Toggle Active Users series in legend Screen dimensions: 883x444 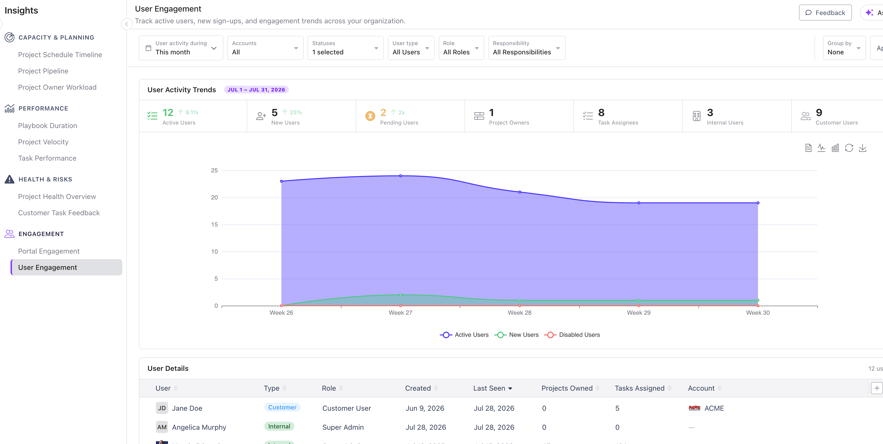click(x=465, y=335)
